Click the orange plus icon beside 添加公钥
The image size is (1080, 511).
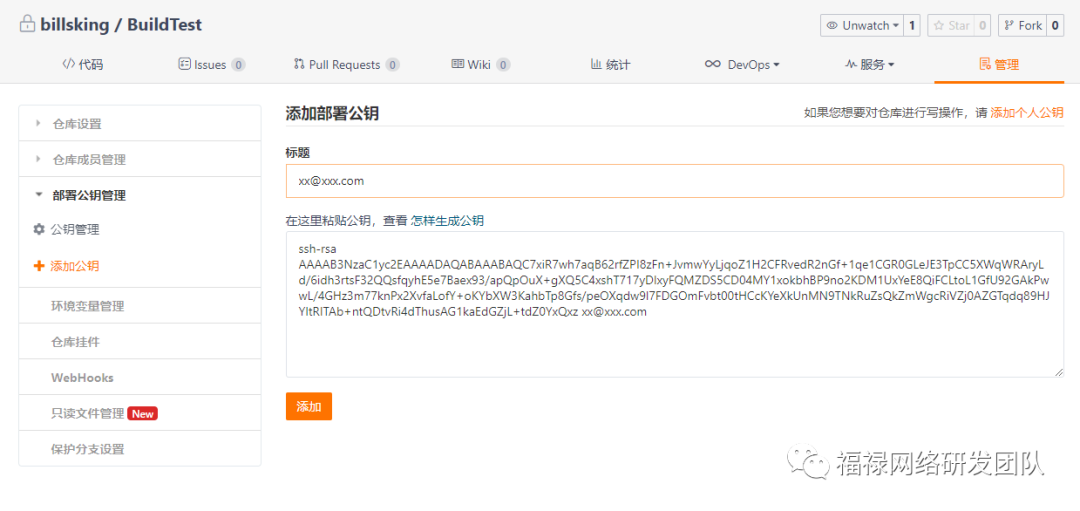pyautogui.click(x=39, y=266)
